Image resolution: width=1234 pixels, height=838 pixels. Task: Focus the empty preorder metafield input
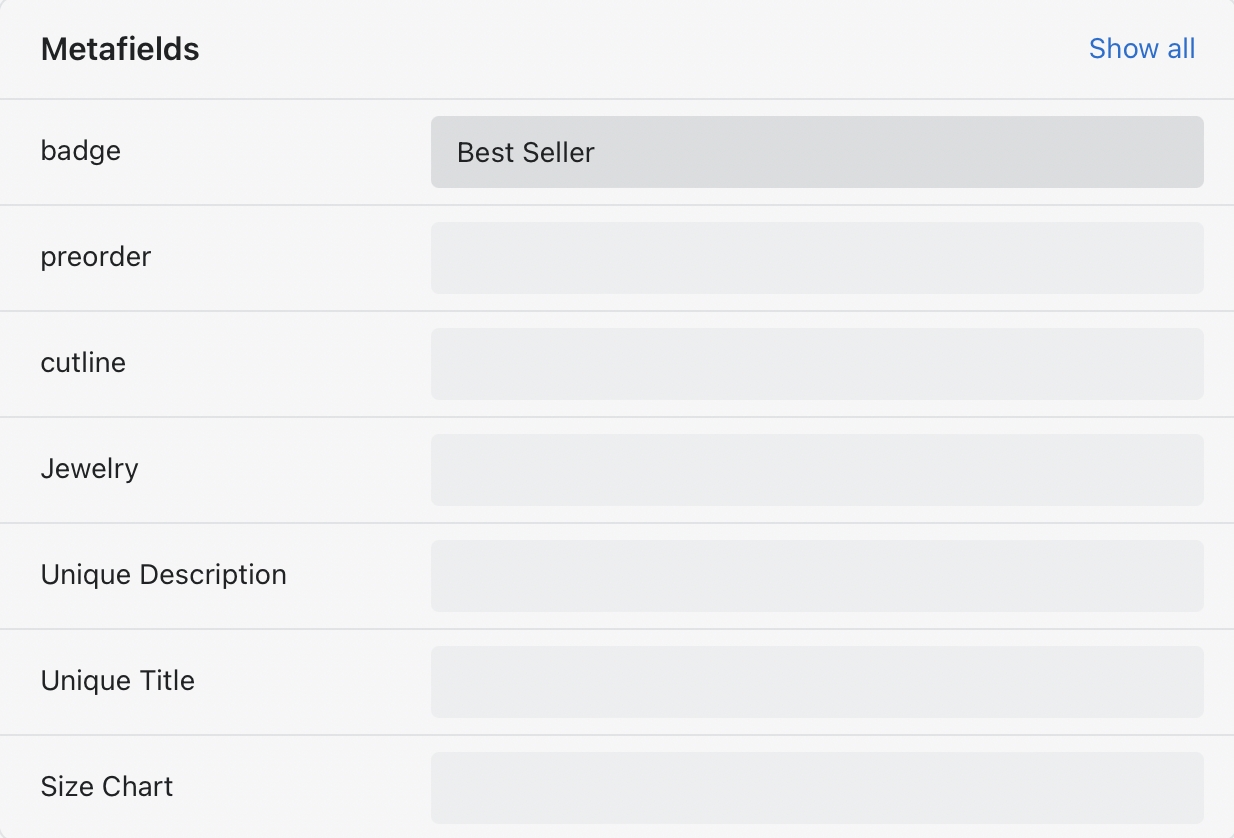[x=816, y=258]
